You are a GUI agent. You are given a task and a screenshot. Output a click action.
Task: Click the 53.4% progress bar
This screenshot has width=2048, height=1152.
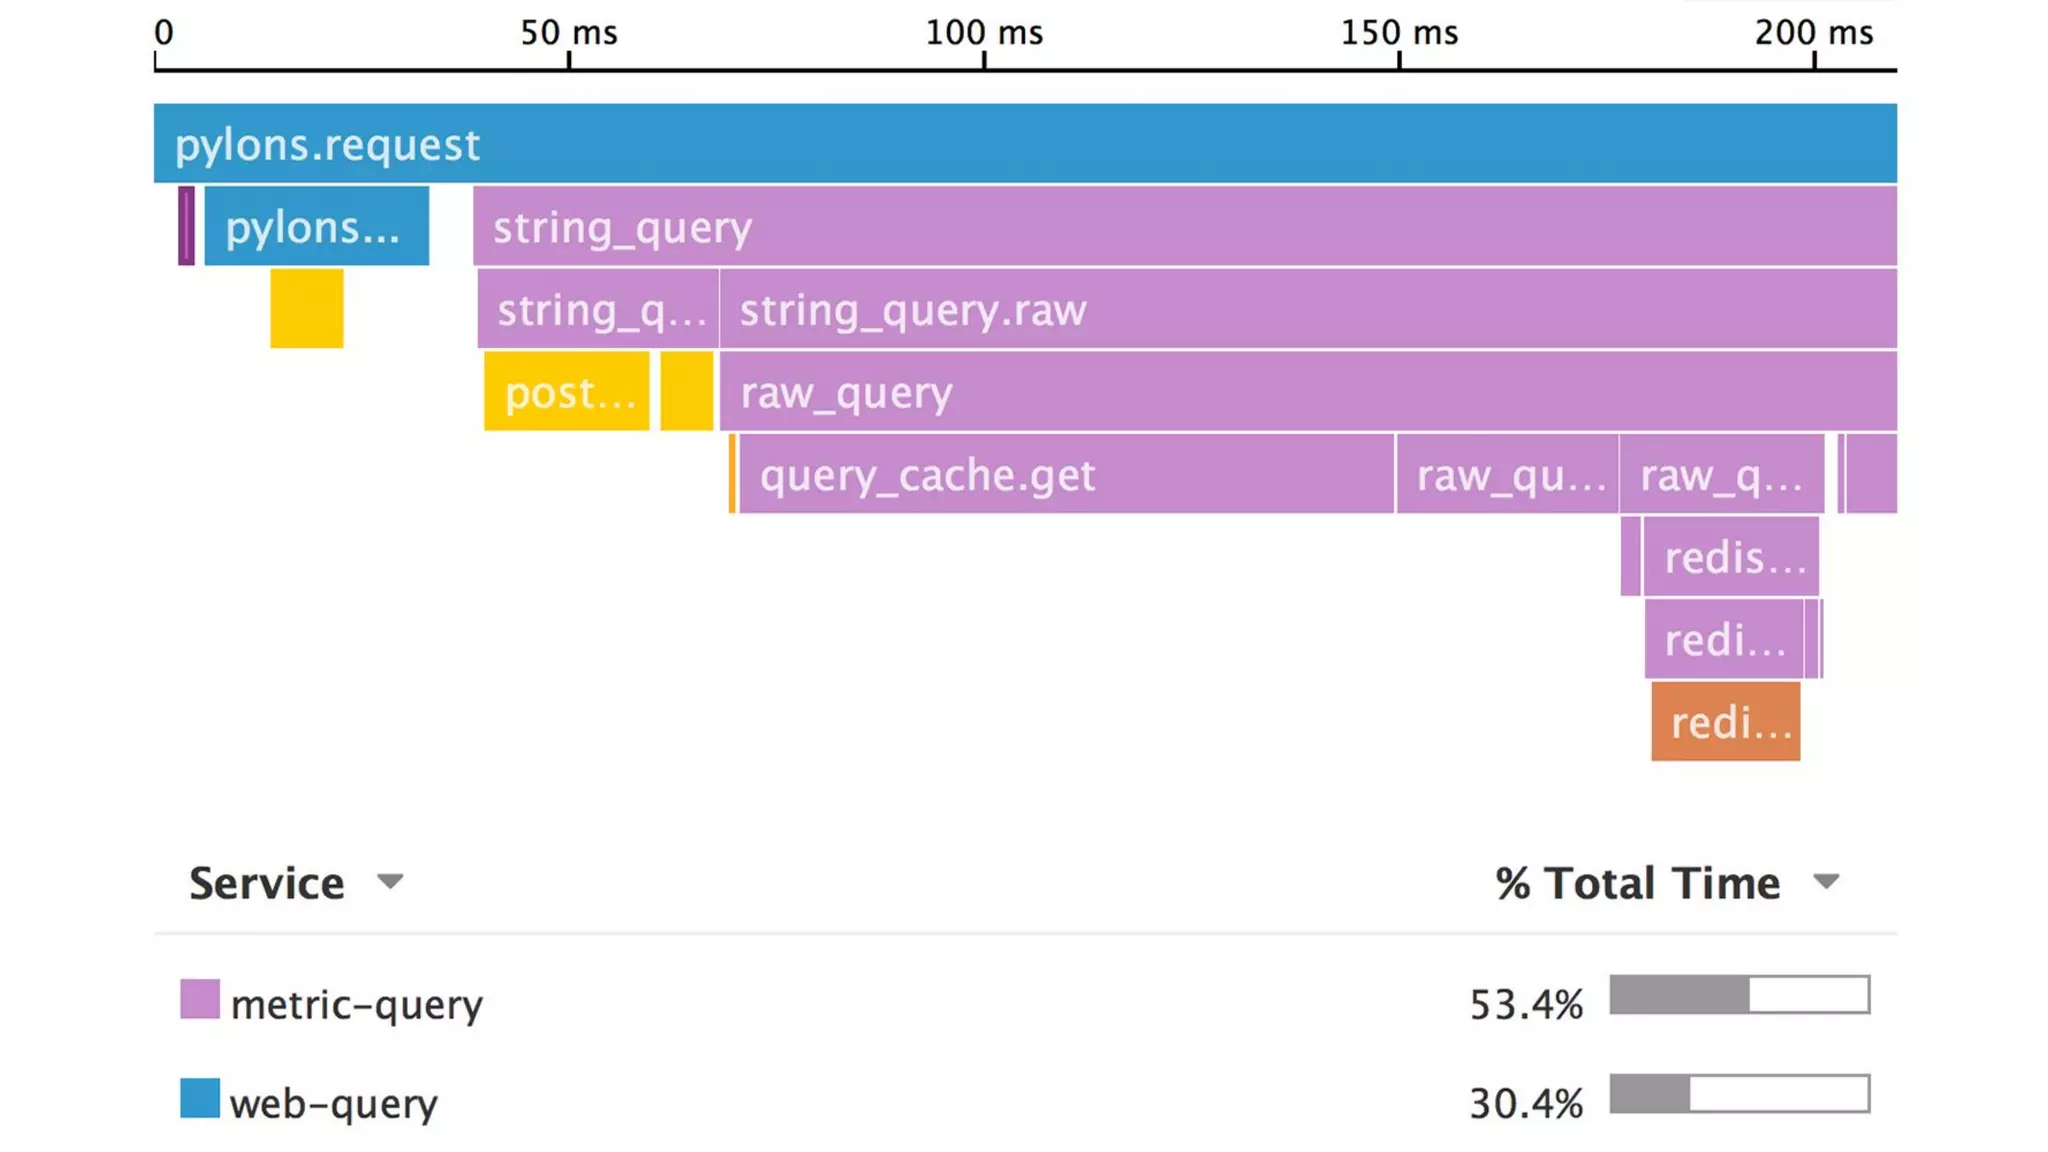pyautogui.click(x=1740, y=995)
